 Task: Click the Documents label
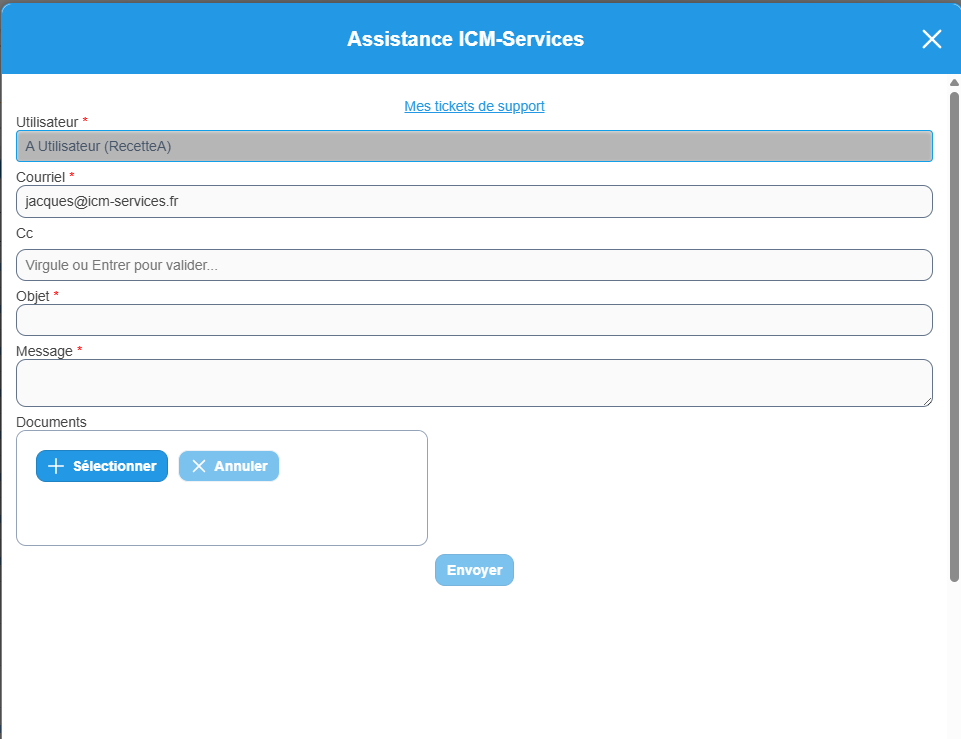point(51,422)
